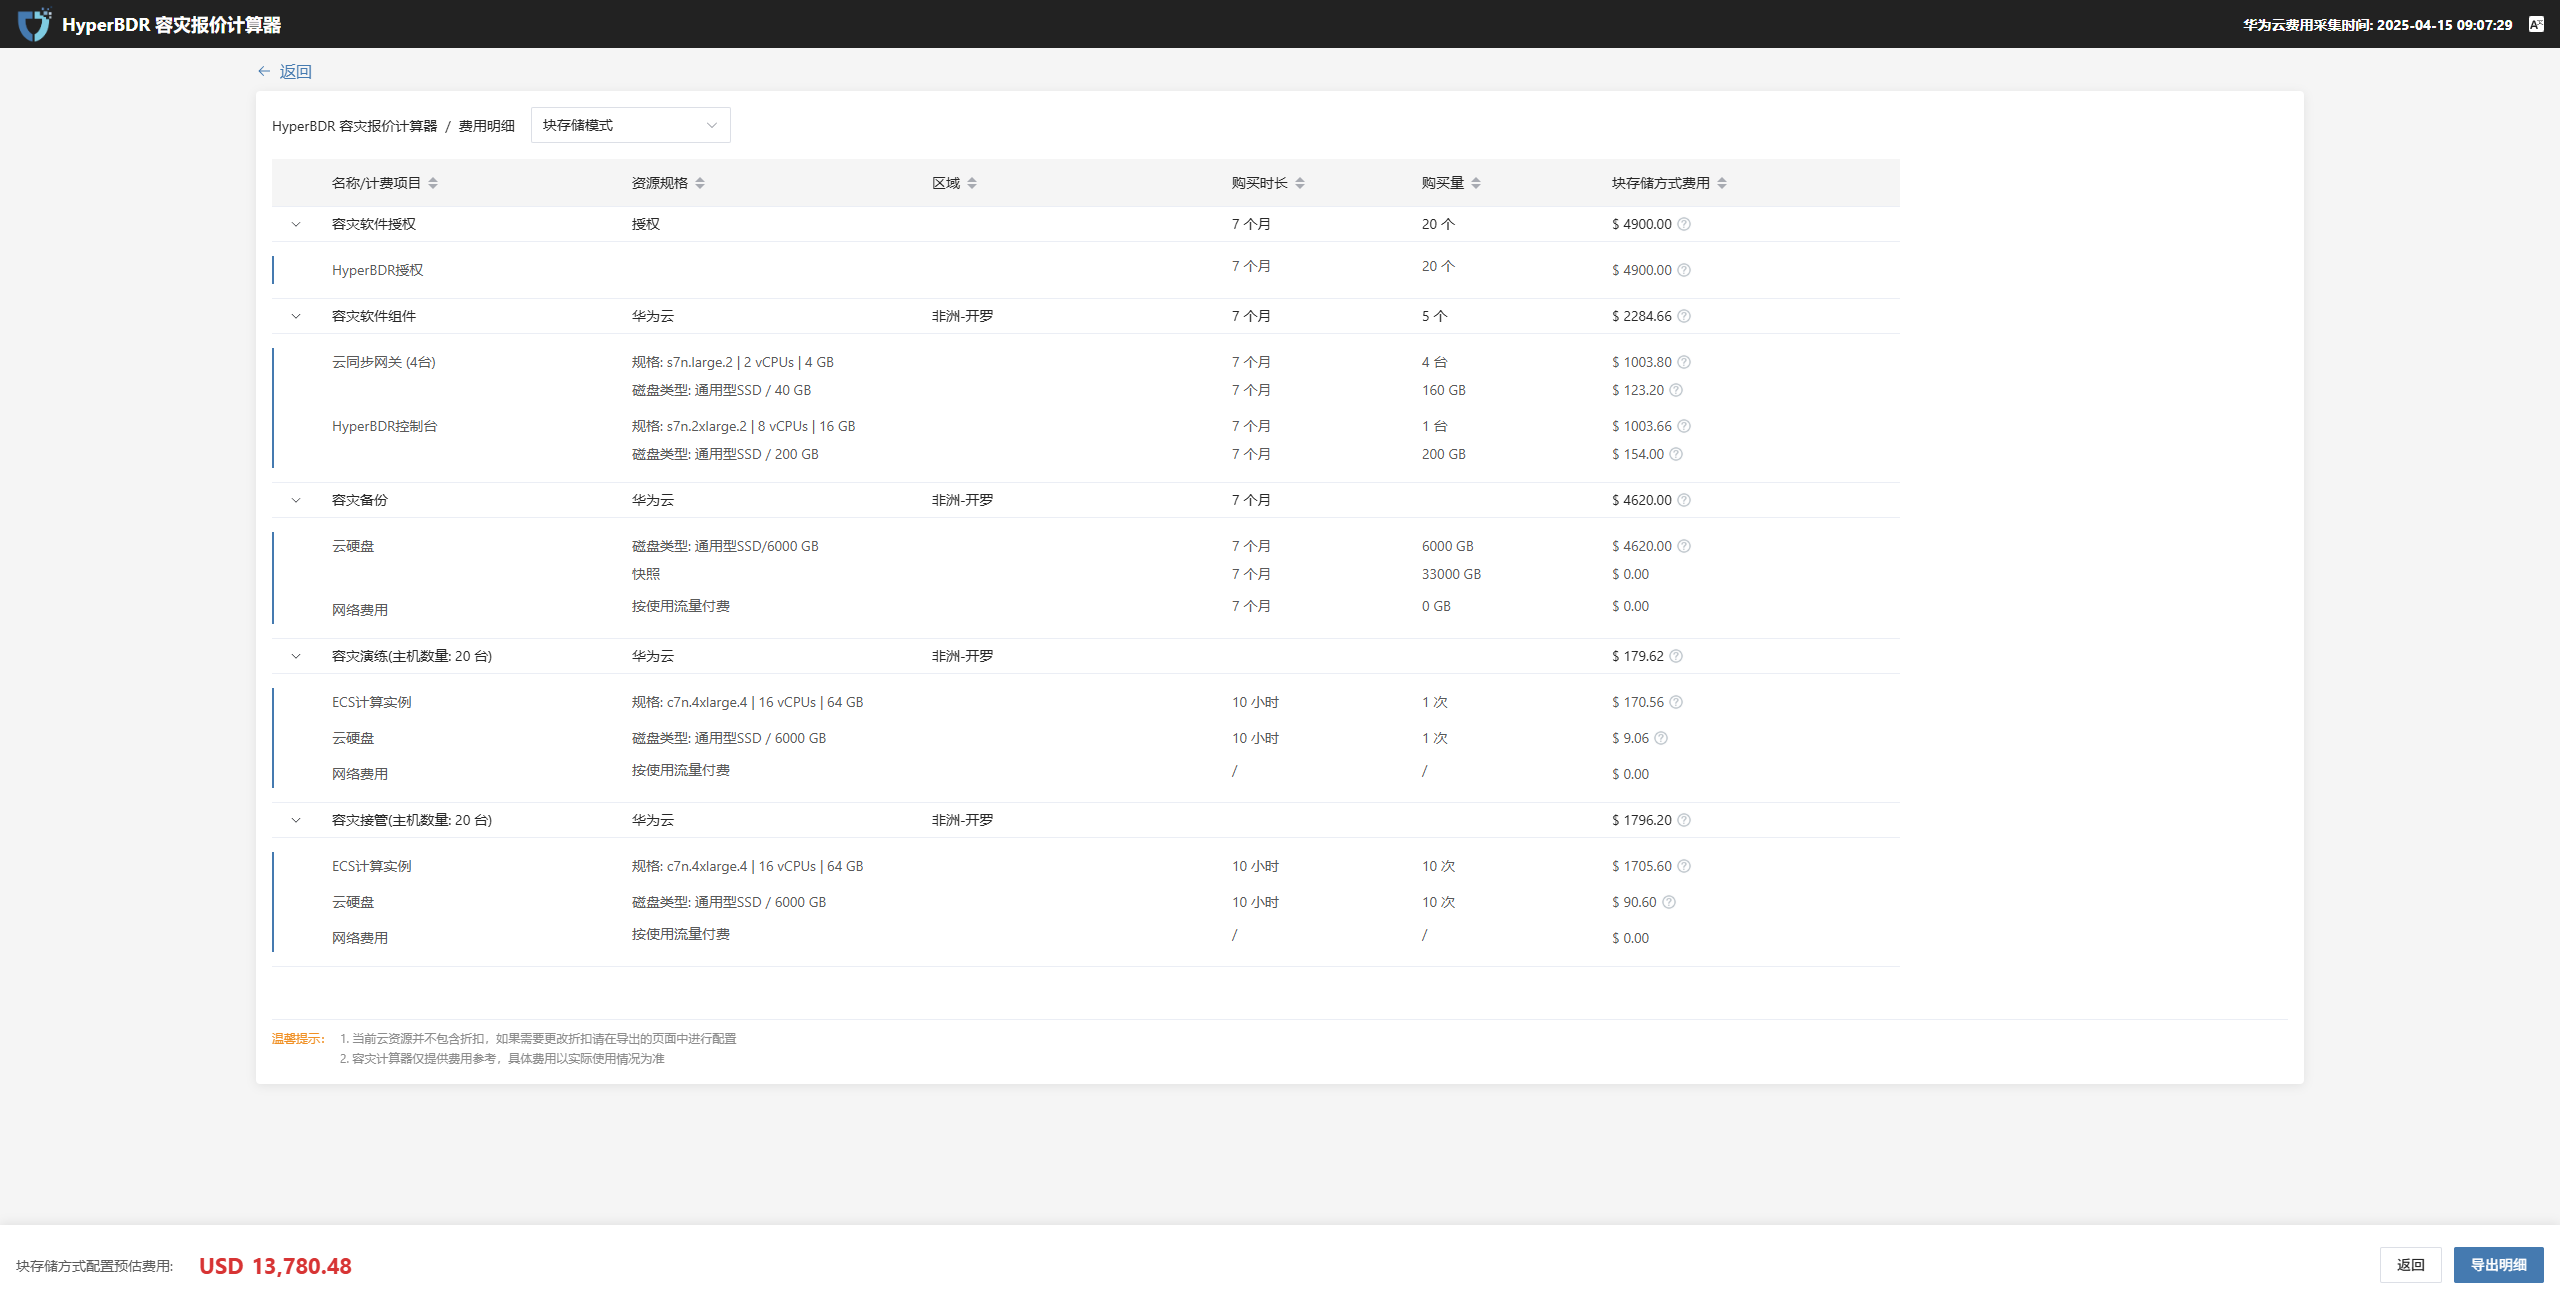Click 容灾接管(主机数量: 20 台) row title

tap(412, 820)
